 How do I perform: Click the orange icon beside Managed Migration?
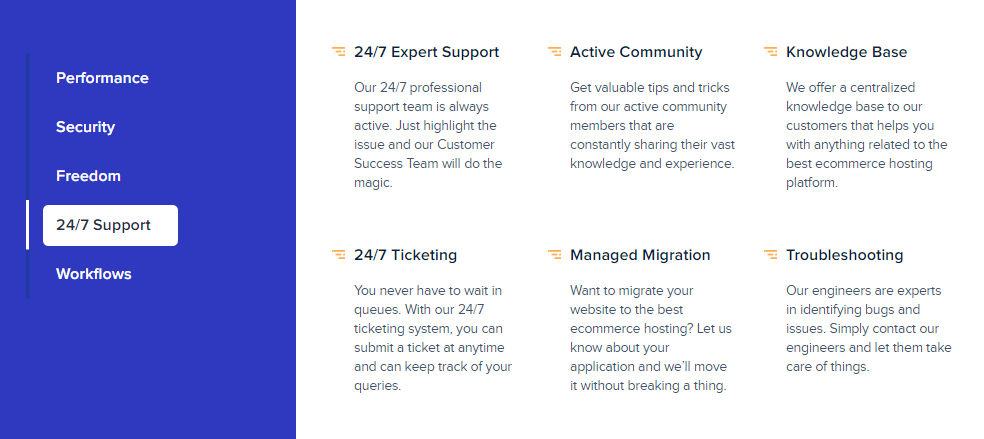pos(554,255)
